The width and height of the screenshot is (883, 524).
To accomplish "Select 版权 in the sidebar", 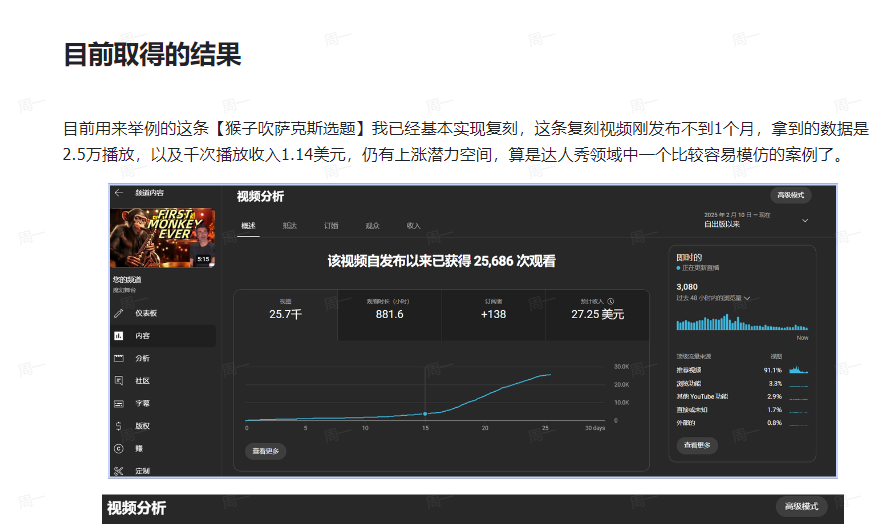I will [163, 426].
